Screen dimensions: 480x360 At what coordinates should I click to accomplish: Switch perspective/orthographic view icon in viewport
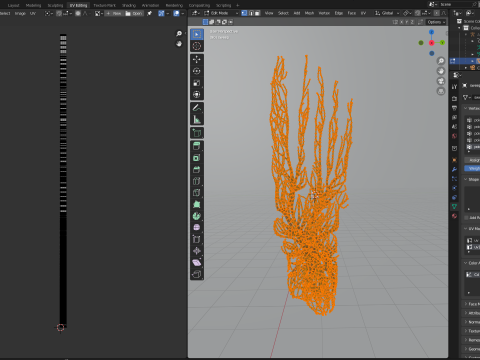coord(441,91)
